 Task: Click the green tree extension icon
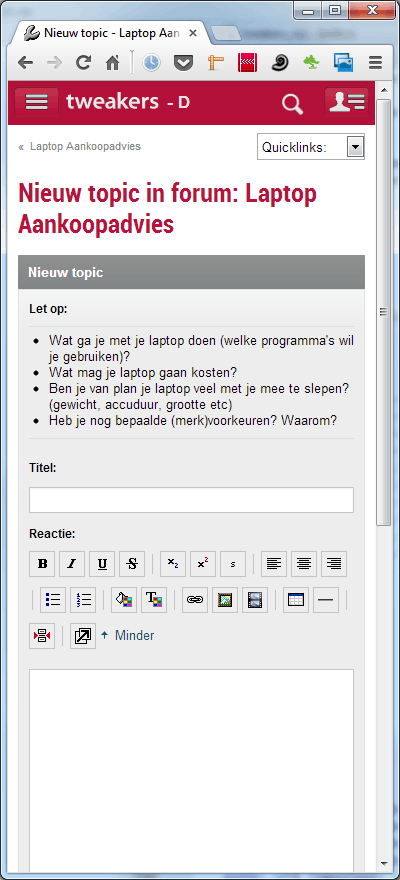pos(311,63)
